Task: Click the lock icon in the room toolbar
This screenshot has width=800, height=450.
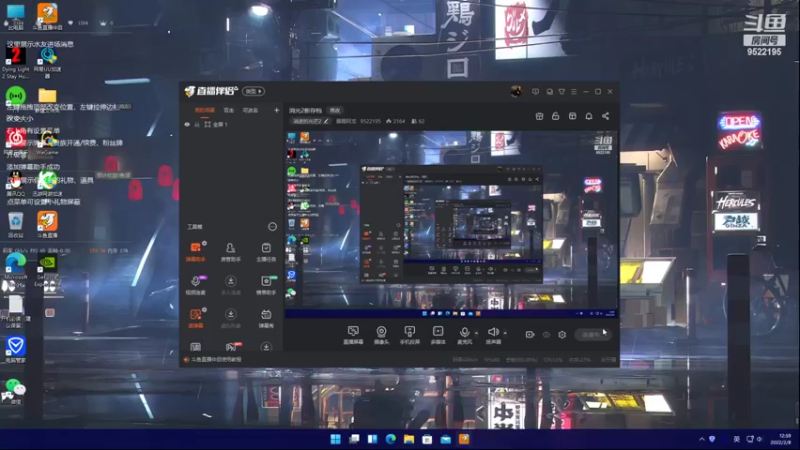Action: click(x=556, y=116)
